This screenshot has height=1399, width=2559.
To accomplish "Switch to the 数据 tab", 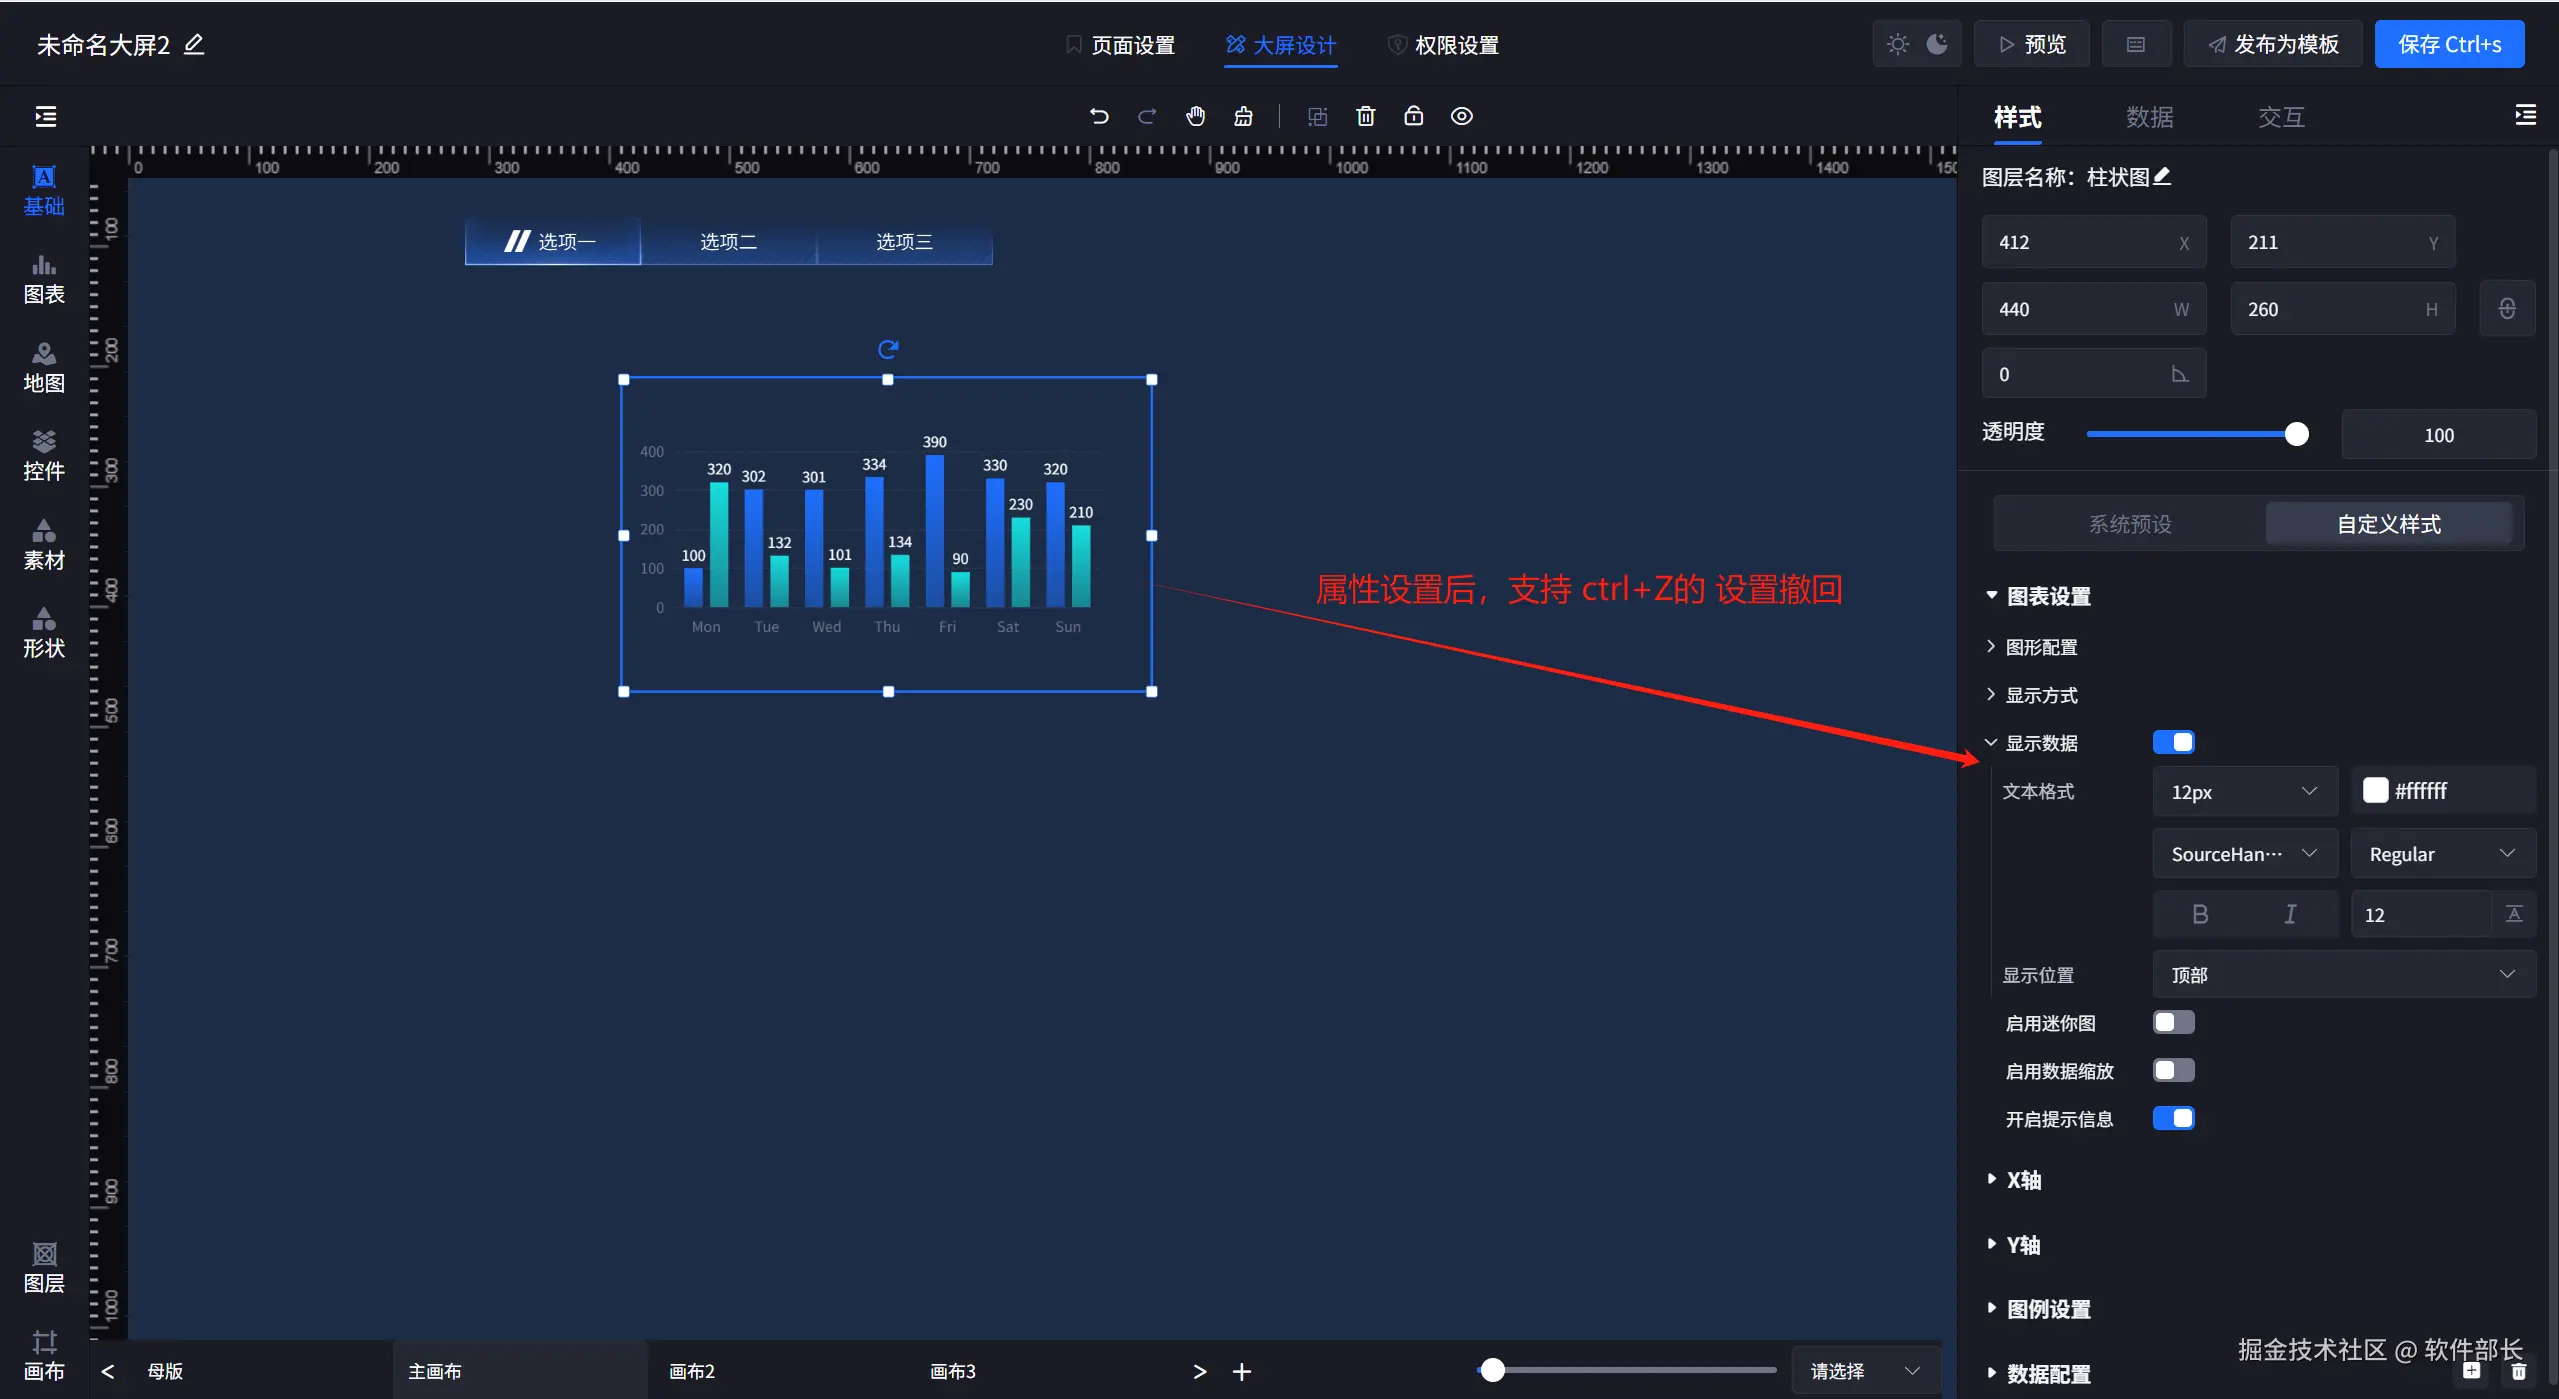I will 2149,117.
